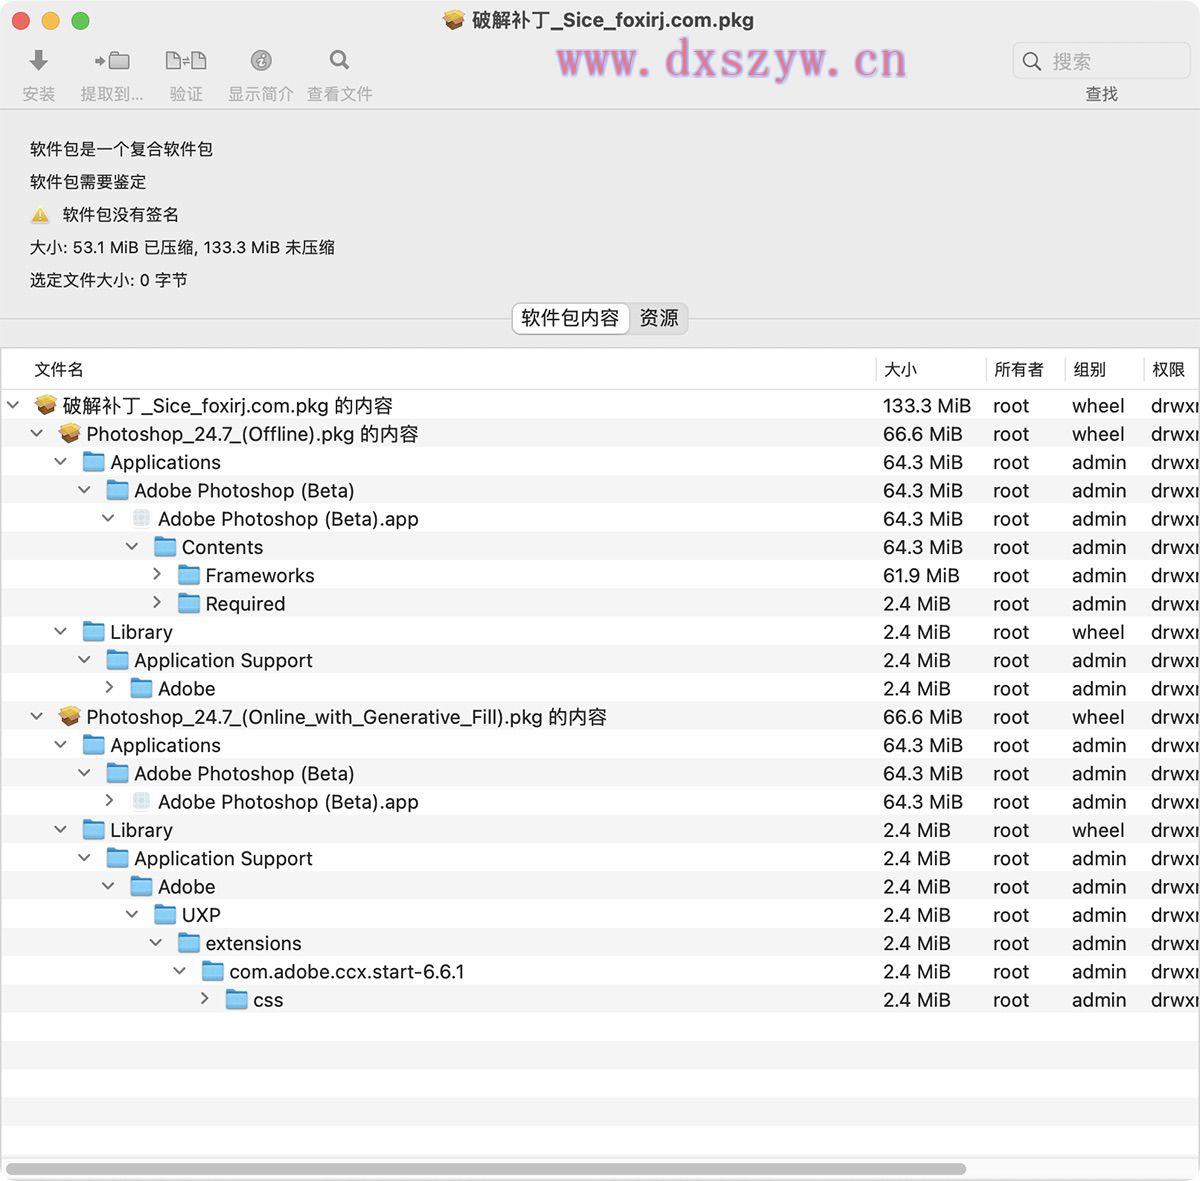The height and width of the screenshot is (1181, 1200).
Task: Open 显示简介 info toolbar icon
Action: pos(261,61)
